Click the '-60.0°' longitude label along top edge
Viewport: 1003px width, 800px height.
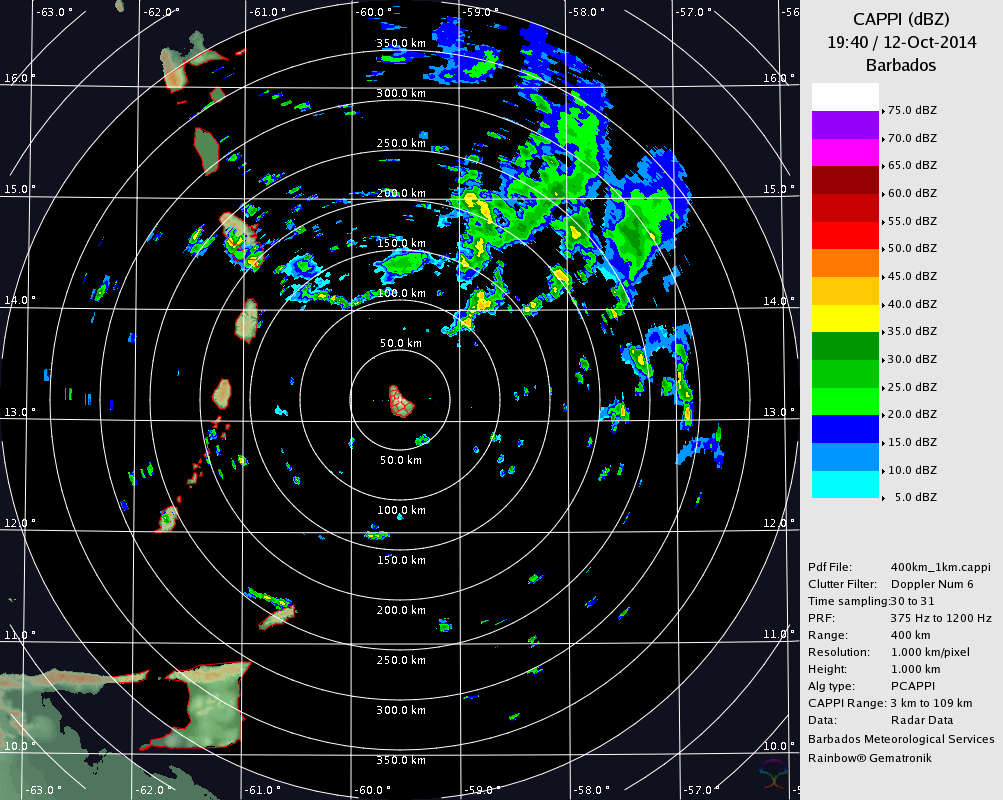click(373, 12)
